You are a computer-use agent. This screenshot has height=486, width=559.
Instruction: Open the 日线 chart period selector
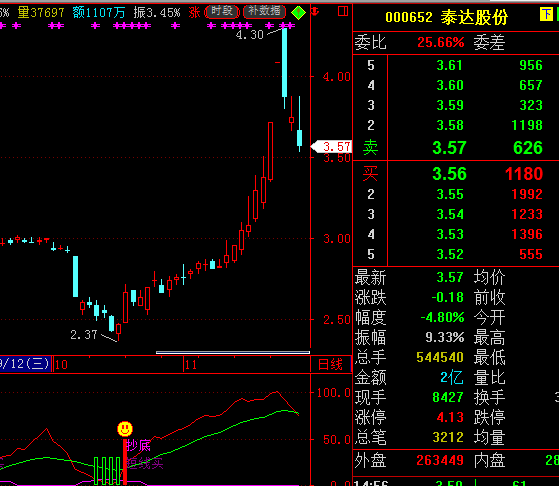[330, 364]
